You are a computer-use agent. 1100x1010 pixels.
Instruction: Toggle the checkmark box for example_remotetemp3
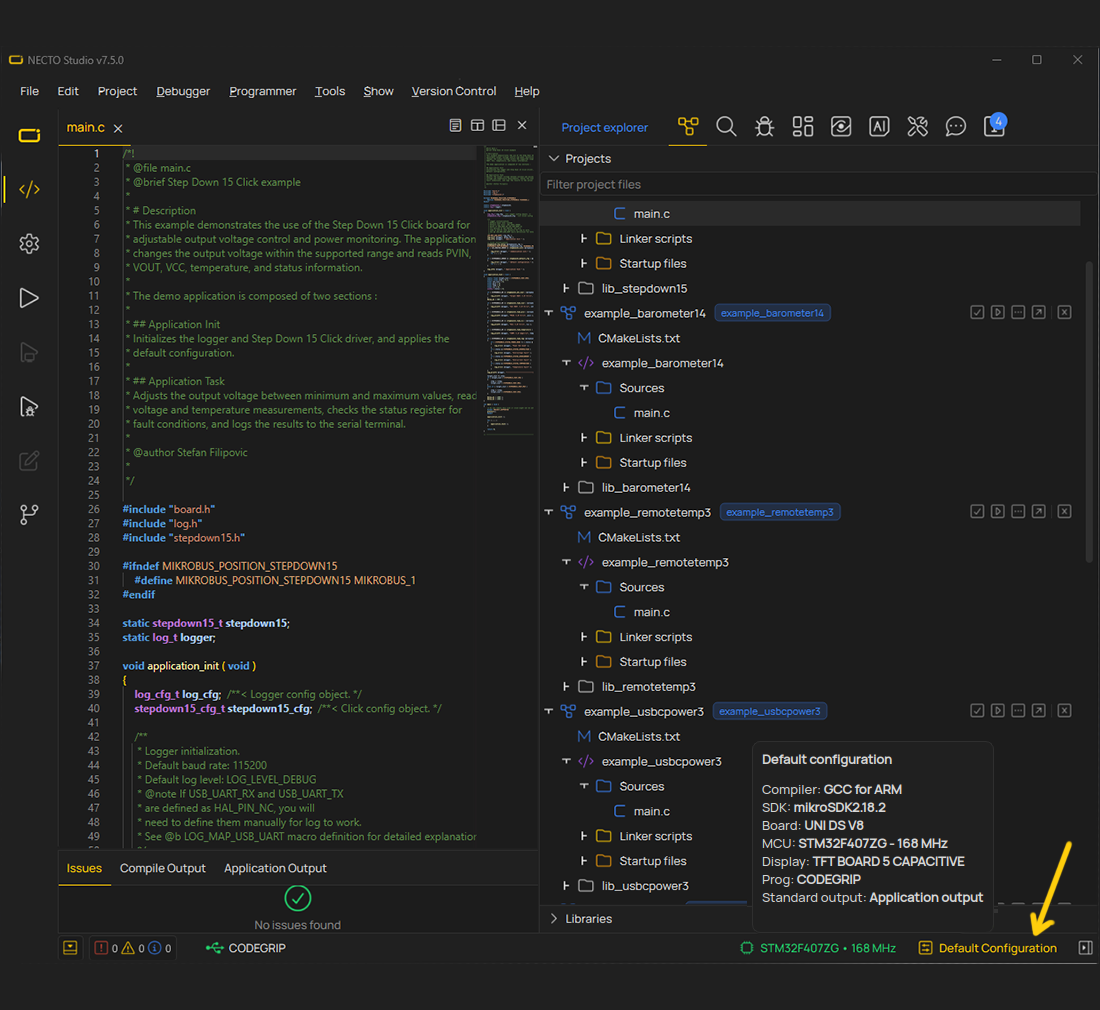[x=977, y=511]
